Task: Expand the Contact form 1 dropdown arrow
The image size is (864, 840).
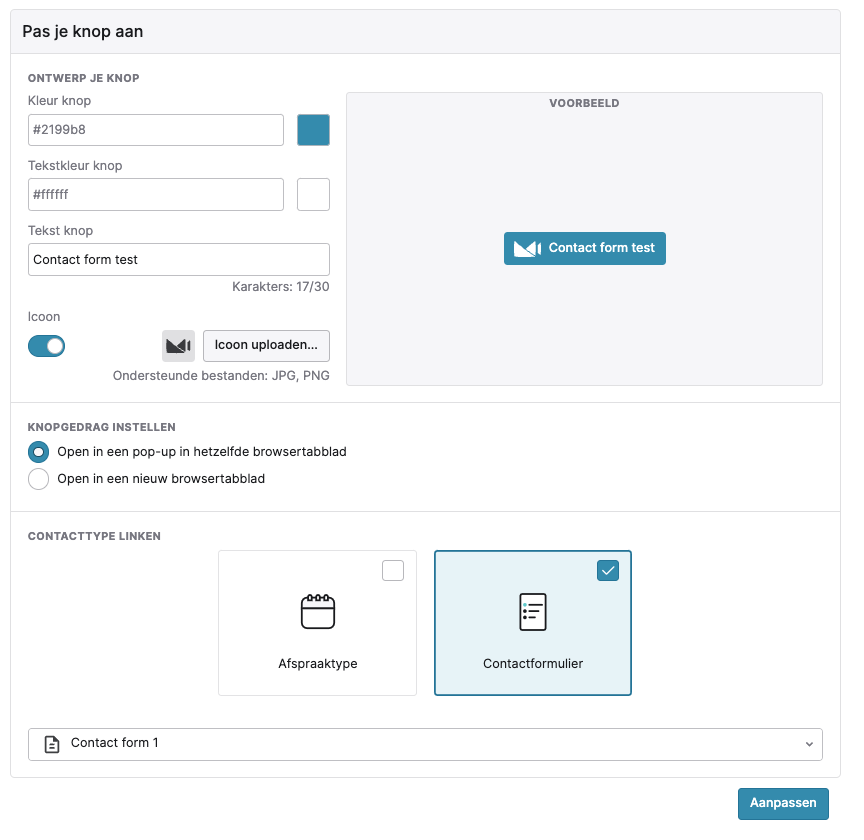Action: pos(809,744)
